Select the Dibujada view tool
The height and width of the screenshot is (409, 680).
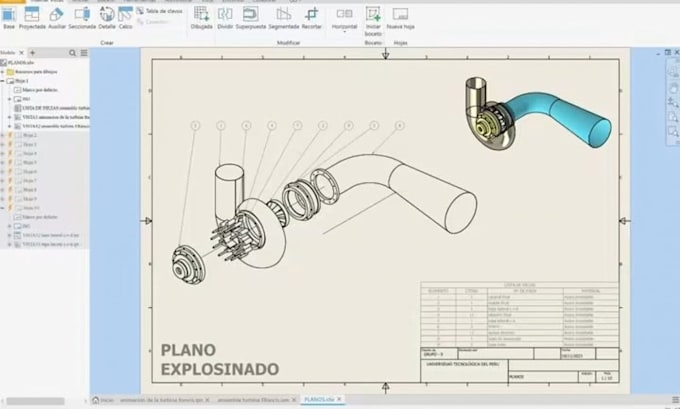pyautogui.click(x=202, y=18)
